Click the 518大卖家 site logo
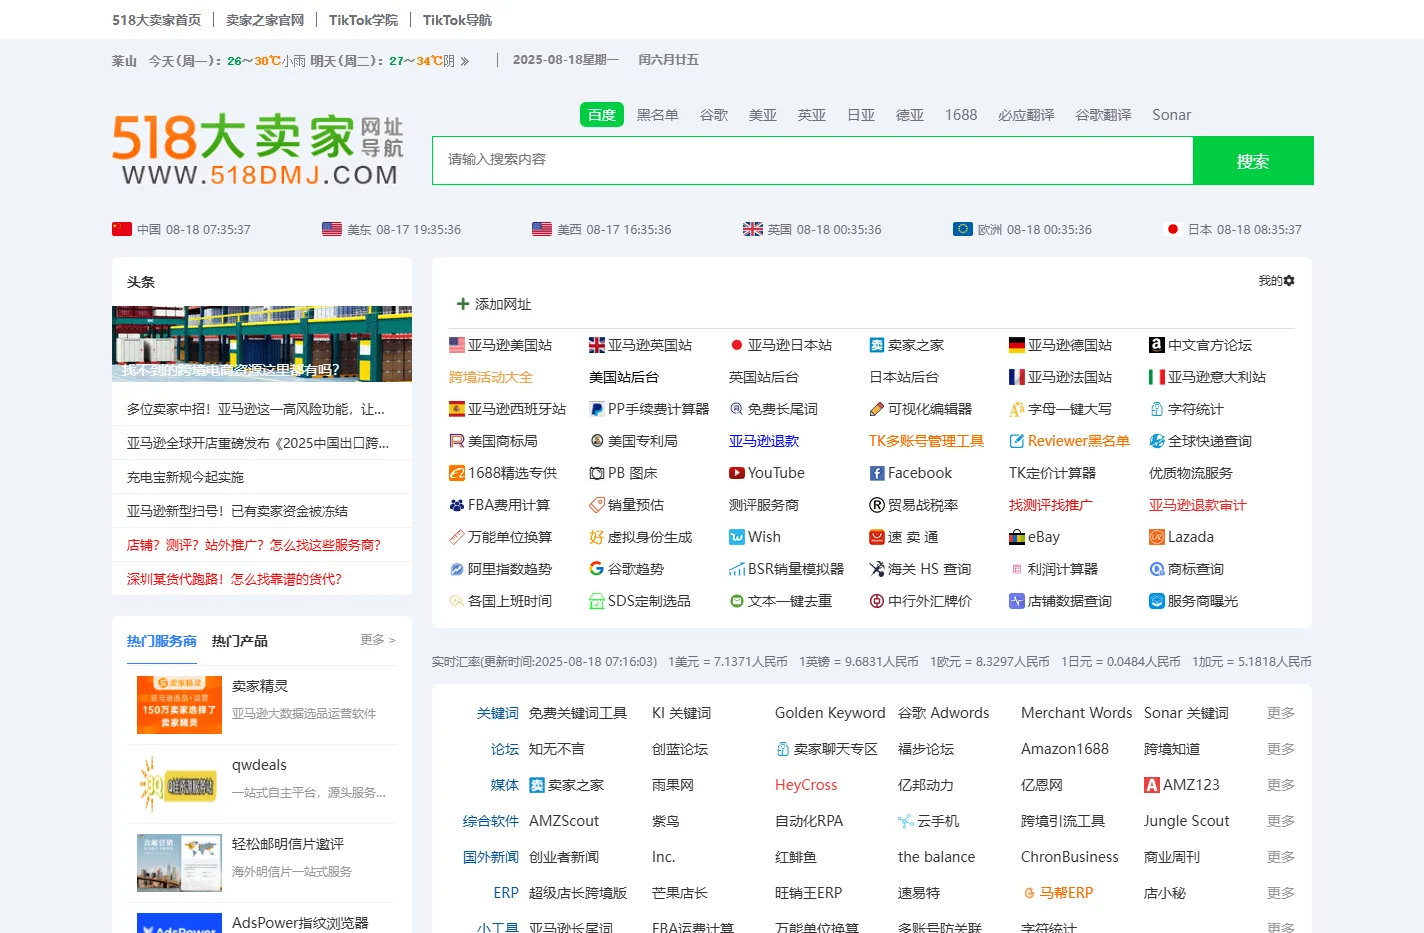Image resolution: width=1424 pixels, height=933 pixels. pos(258,148)
